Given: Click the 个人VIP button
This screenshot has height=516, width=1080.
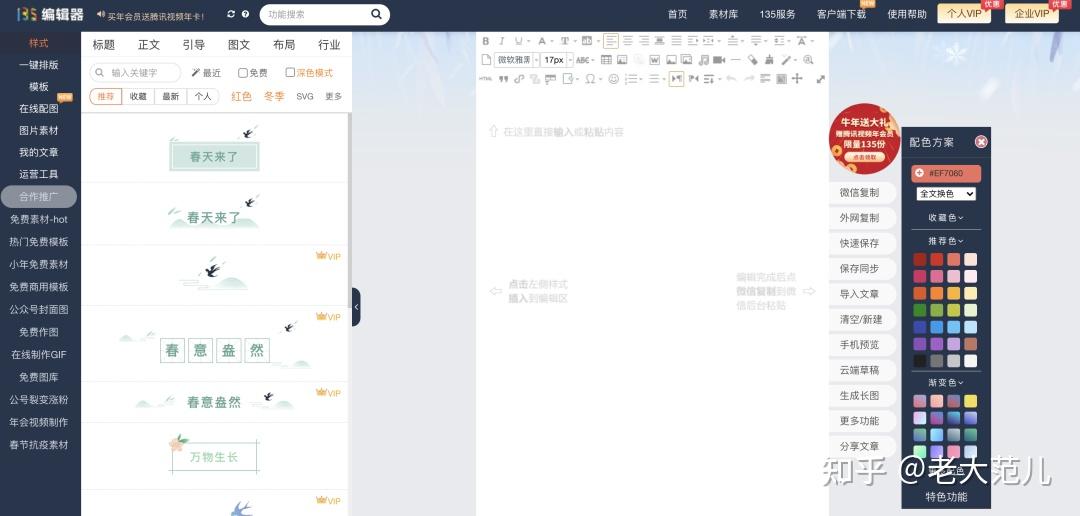Looking at the screenshot, I should pyautogui.click(x=964, y=14).
